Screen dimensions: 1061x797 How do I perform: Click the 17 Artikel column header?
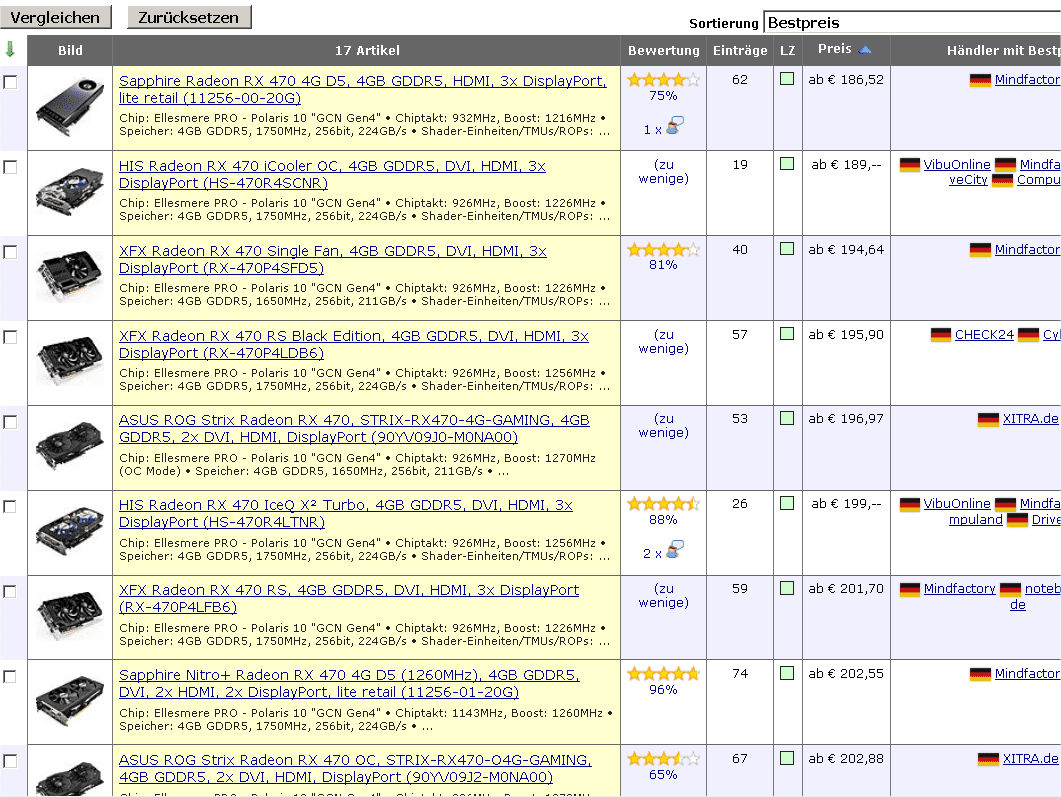pyautogui.click(x=367, y=50)
